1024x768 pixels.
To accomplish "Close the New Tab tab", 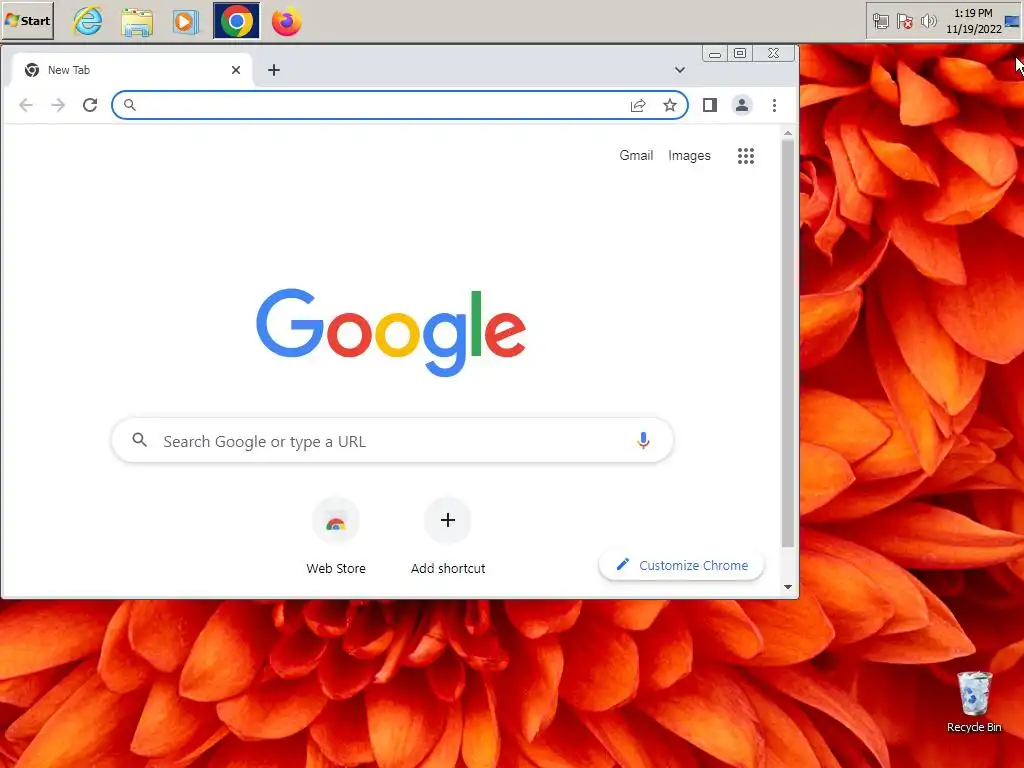I will tap(236, 70).
